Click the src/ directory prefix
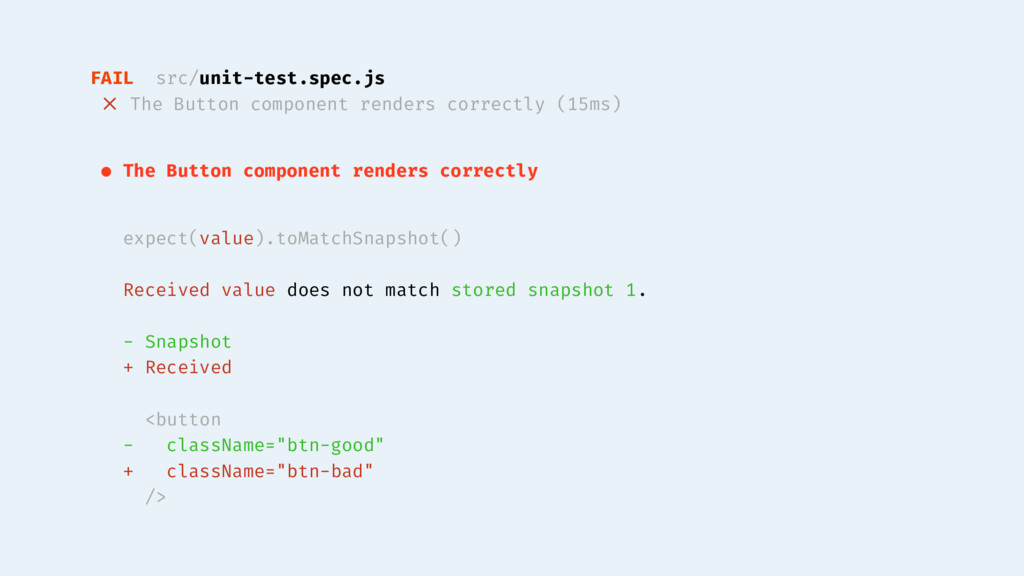This screenshot has width=1024, height=576. pyautogui.click(x=177, y=79)
